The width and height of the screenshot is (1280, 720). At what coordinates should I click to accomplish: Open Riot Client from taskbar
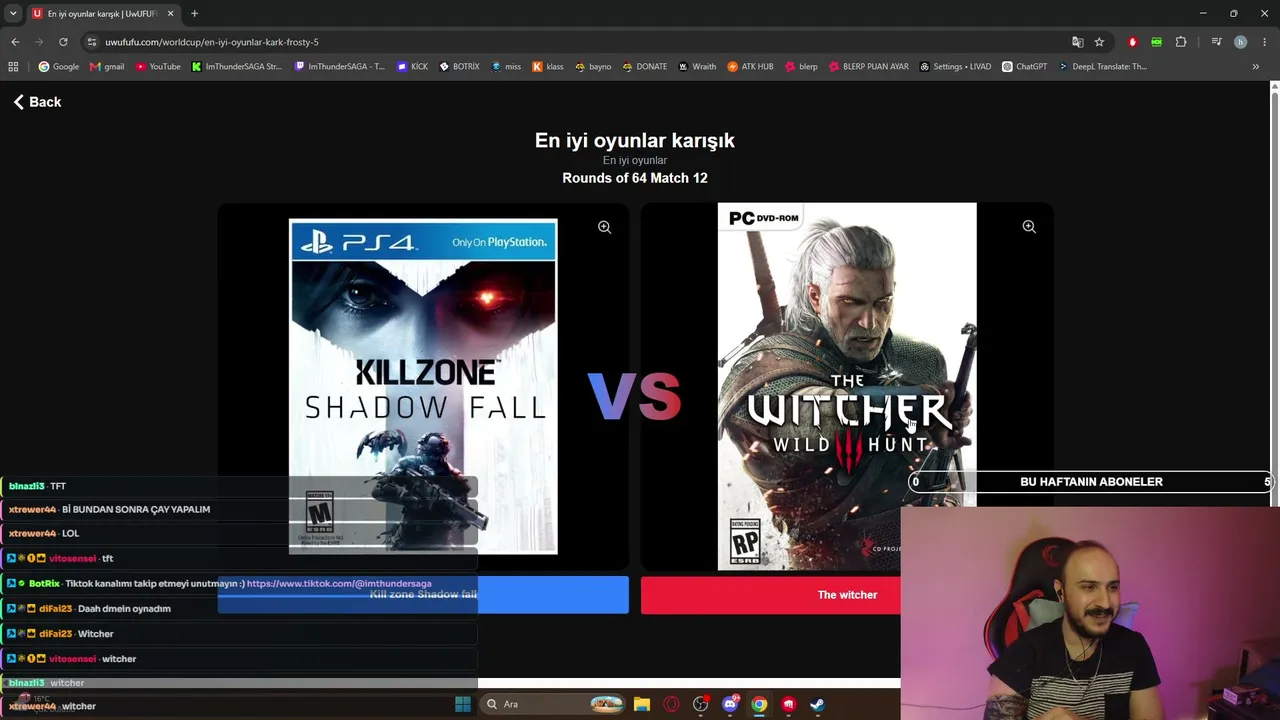[x=788, y=704]
